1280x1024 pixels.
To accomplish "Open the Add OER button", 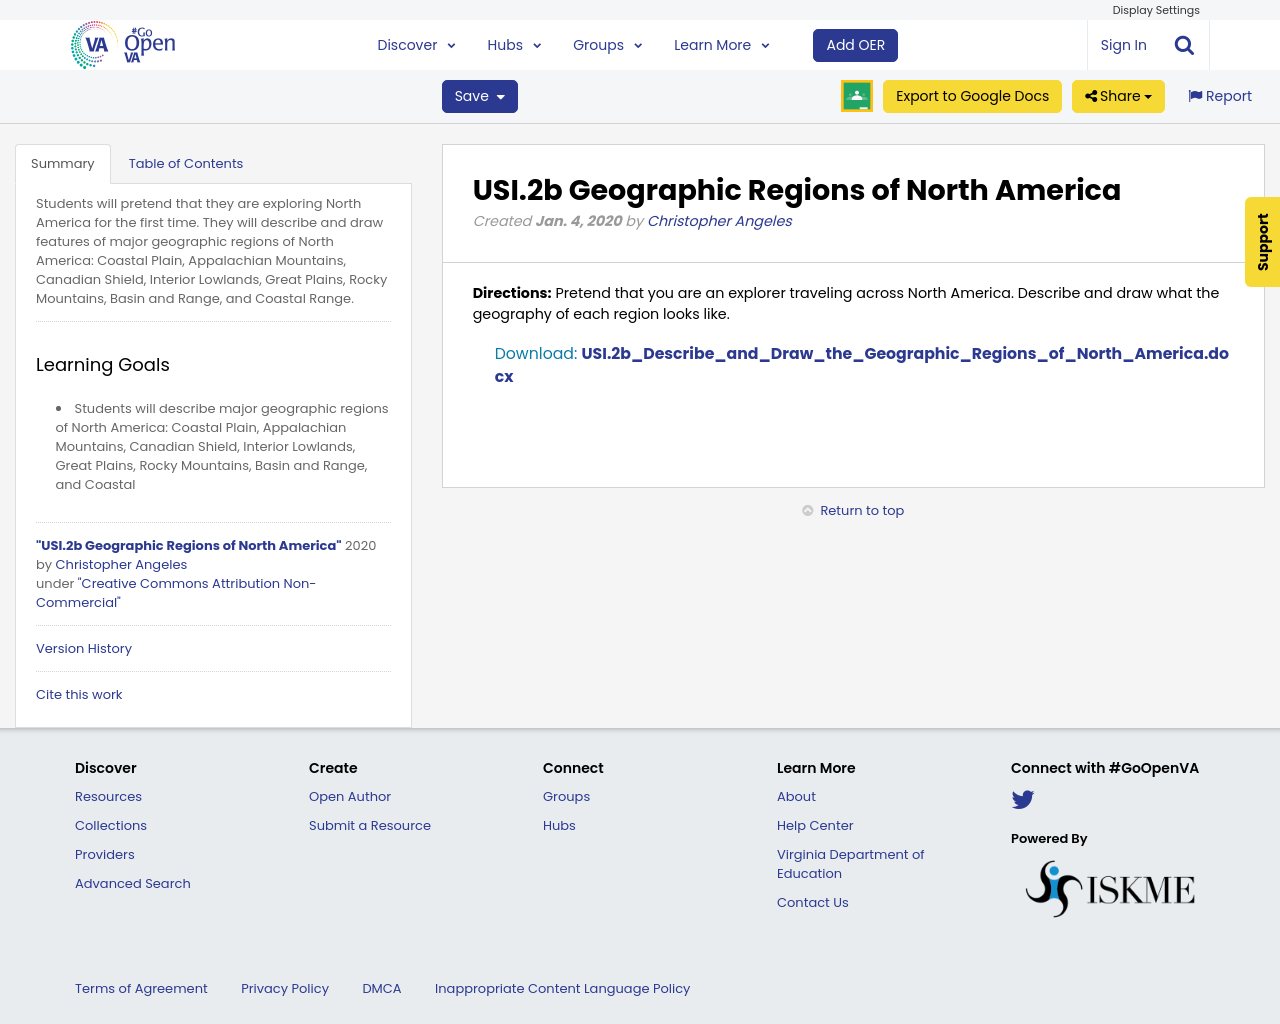I will [855, 44].
